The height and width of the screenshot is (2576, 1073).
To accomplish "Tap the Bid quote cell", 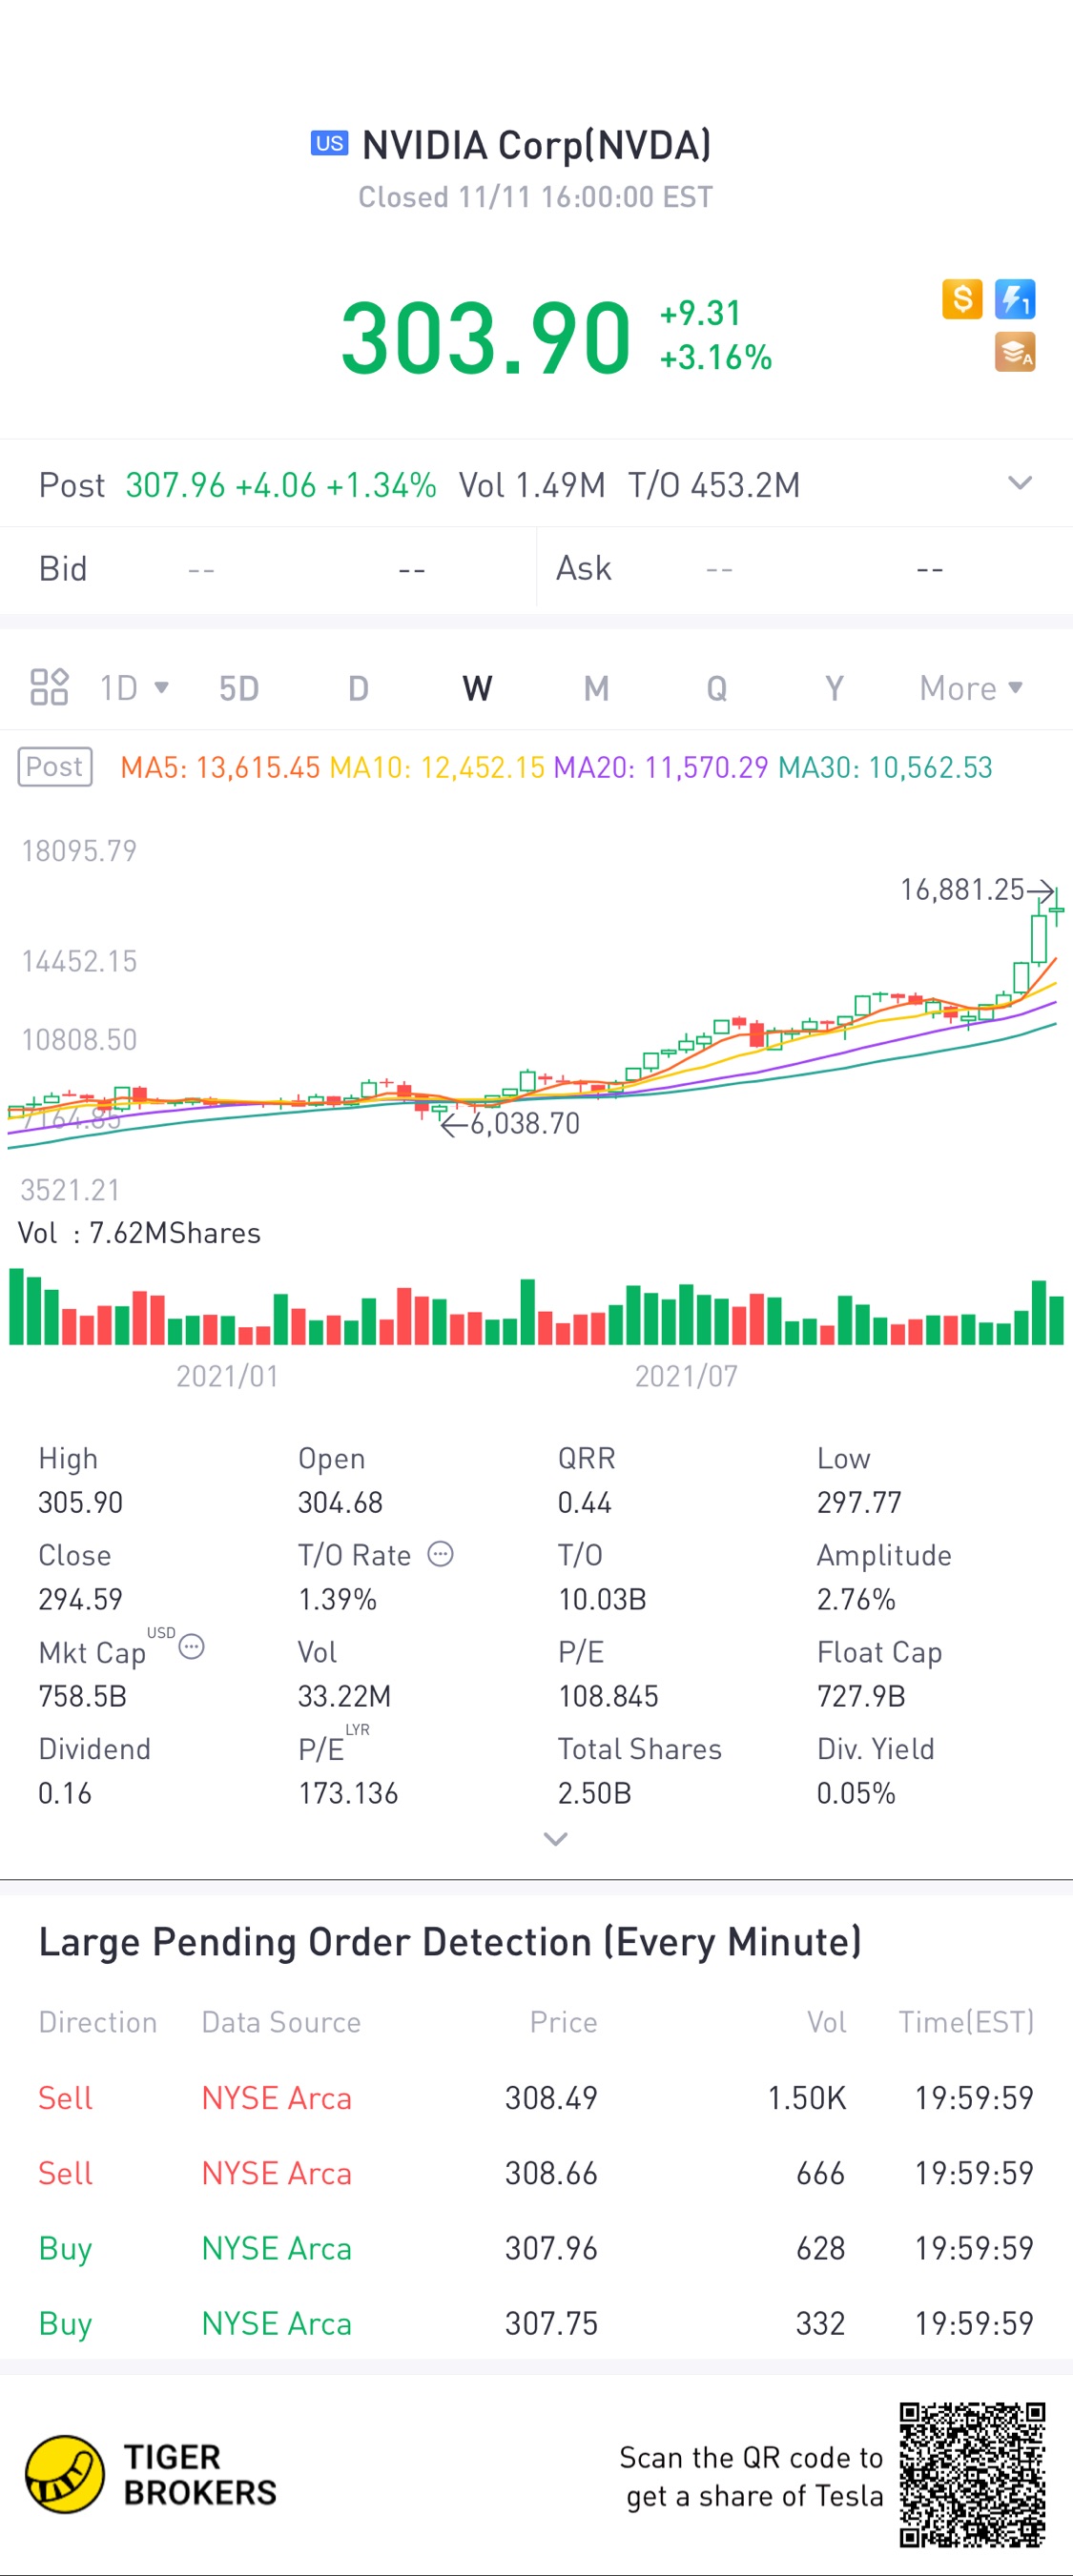I will 268,569.
